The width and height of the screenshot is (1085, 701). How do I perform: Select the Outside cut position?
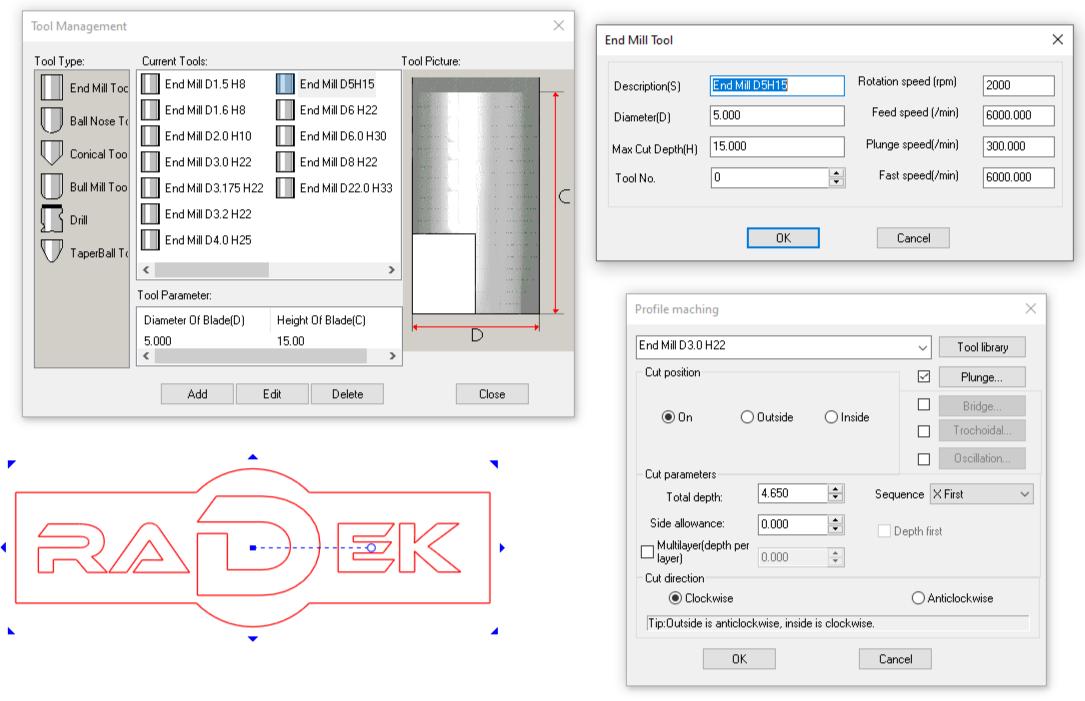click(x=747, y=418)
